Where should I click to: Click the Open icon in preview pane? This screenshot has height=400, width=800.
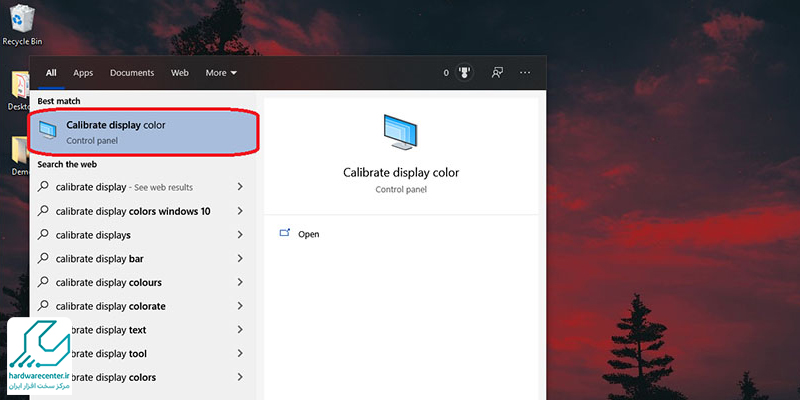coord(285,234)
